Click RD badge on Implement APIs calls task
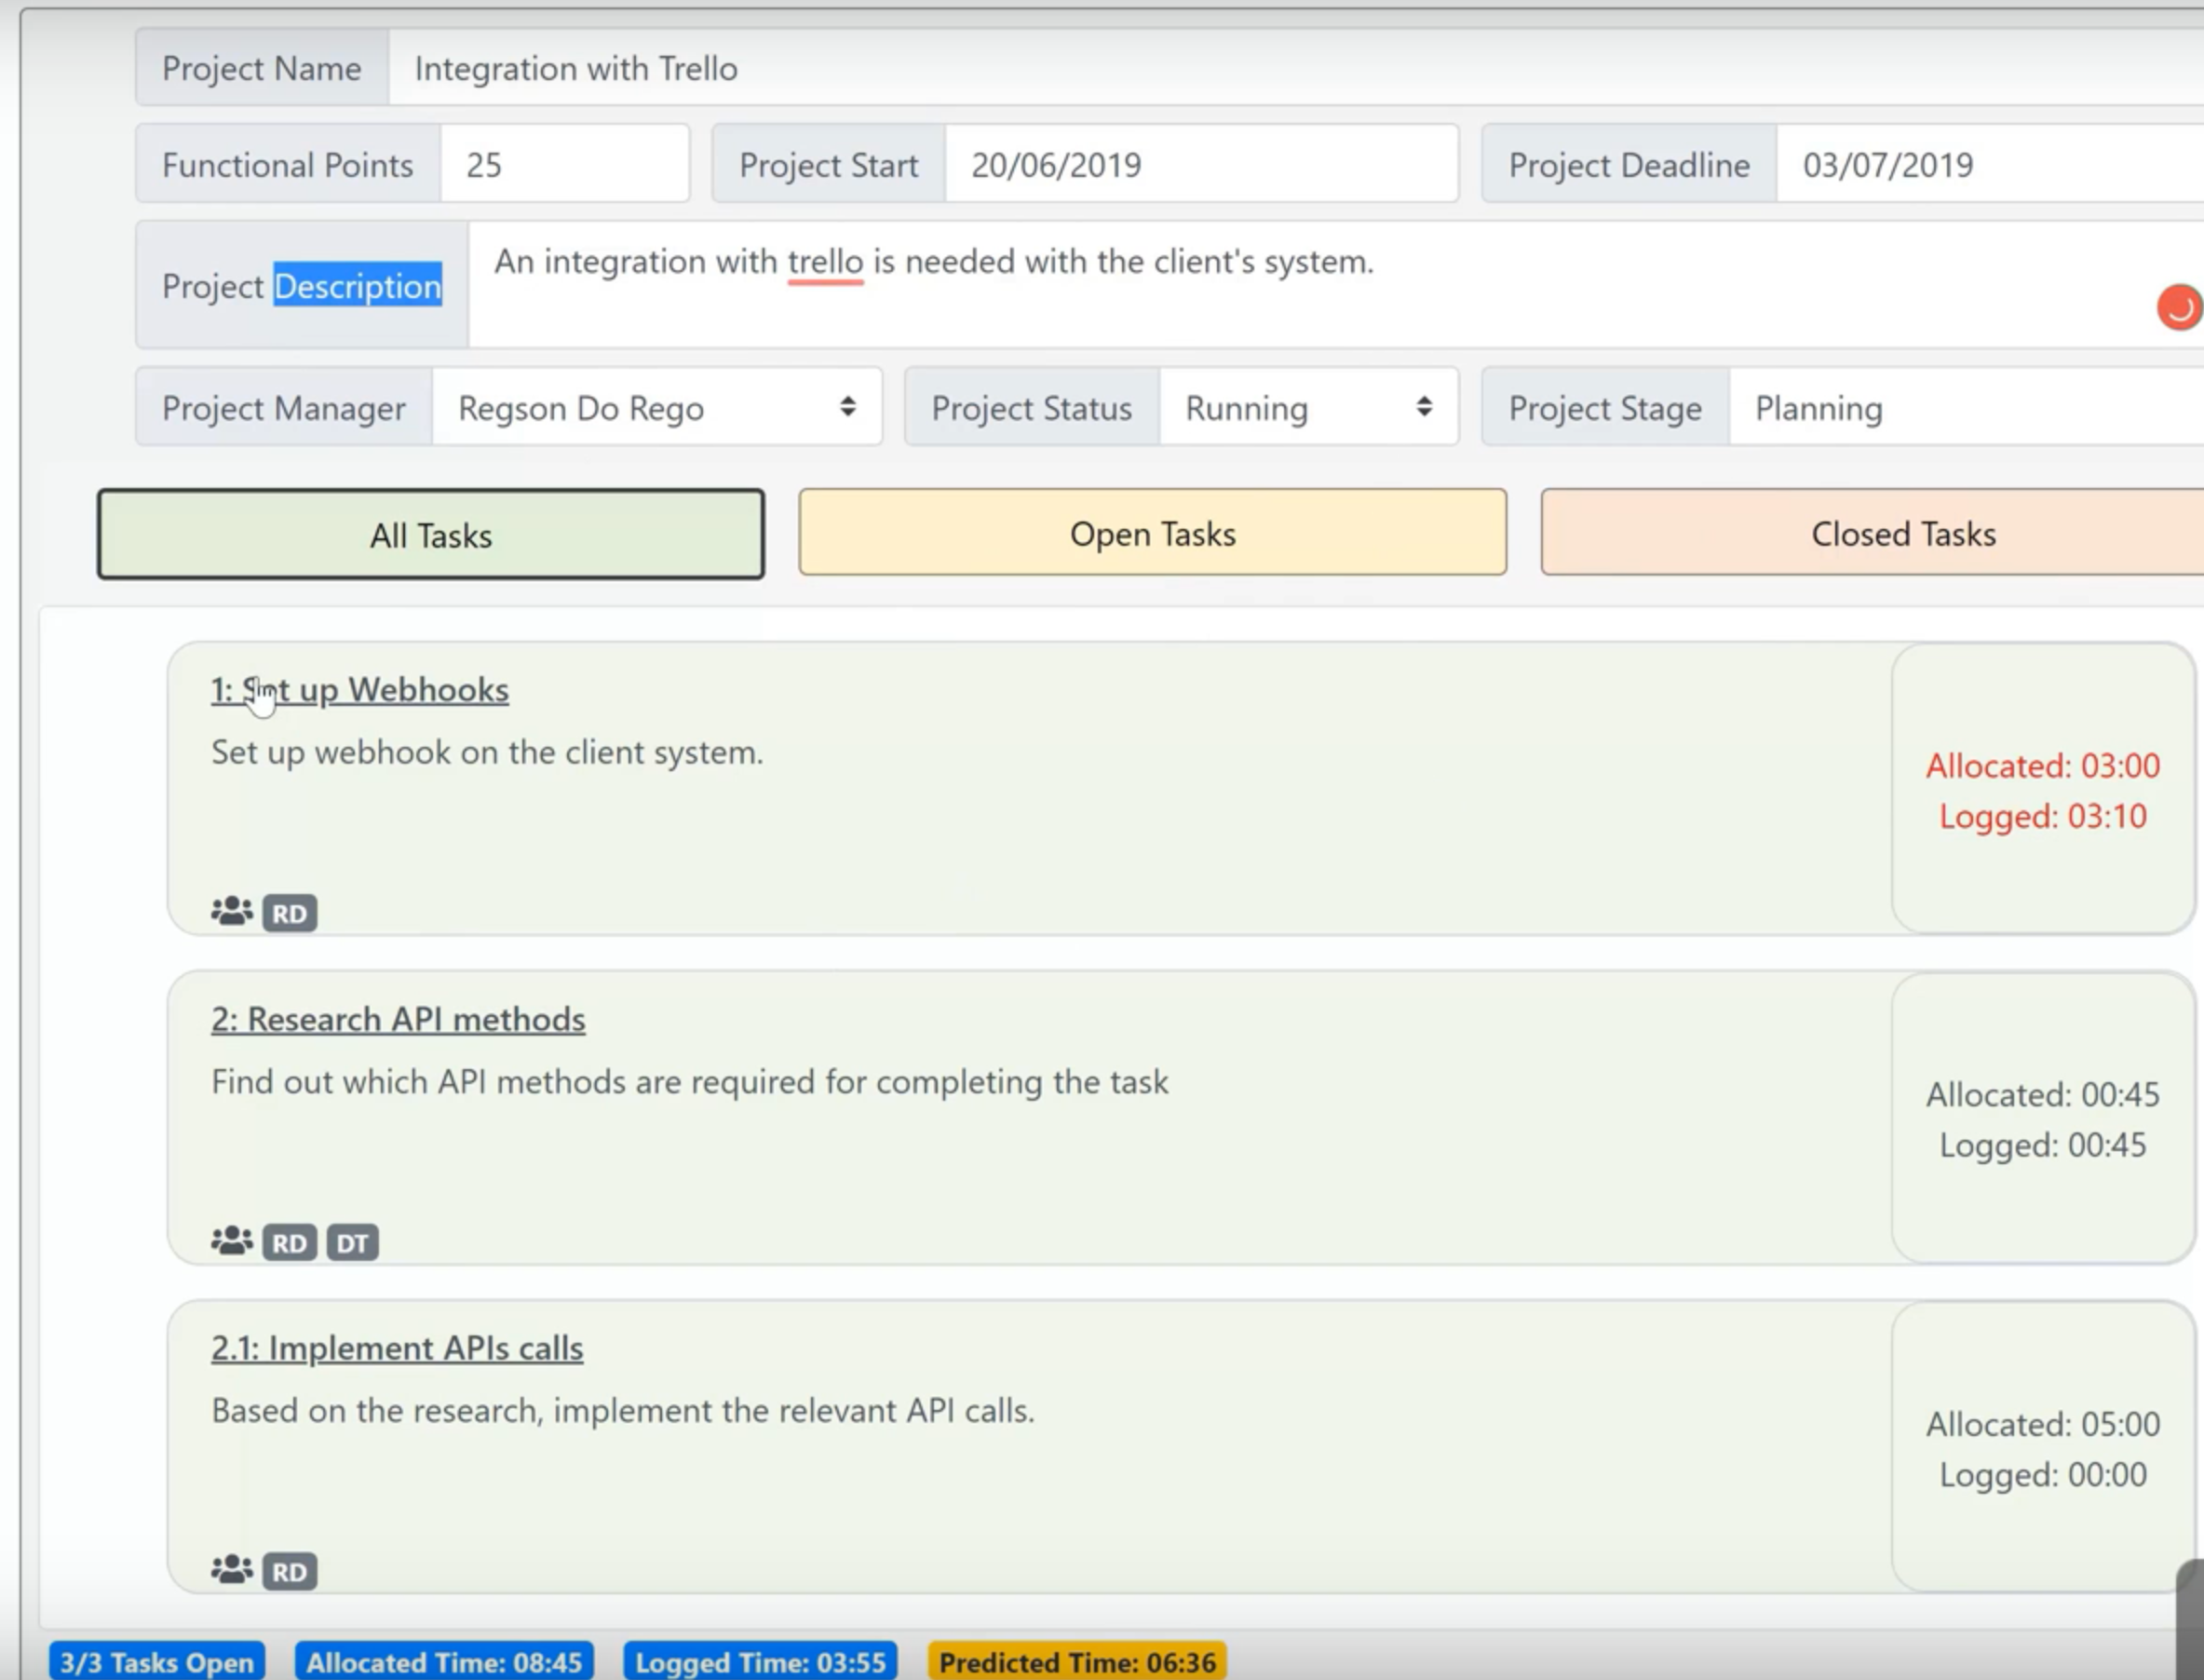This screenshot has height=1680, width=2204. point(290,1572)
